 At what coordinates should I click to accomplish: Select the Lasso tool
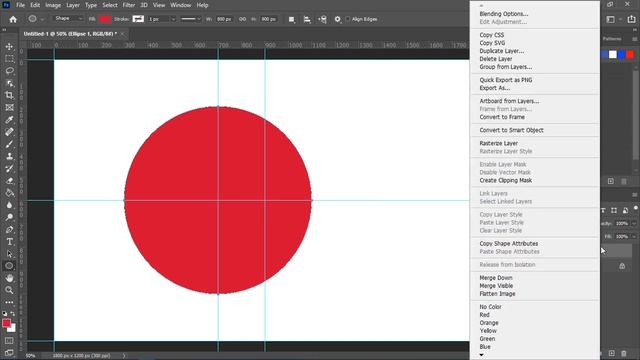click(9, 71)
